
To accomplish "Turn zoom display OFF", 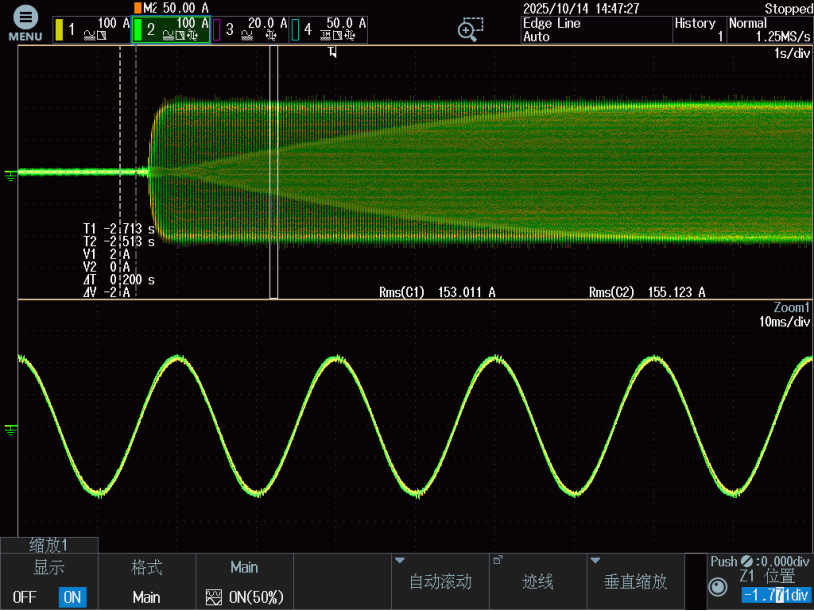I will tap(24, 597).
